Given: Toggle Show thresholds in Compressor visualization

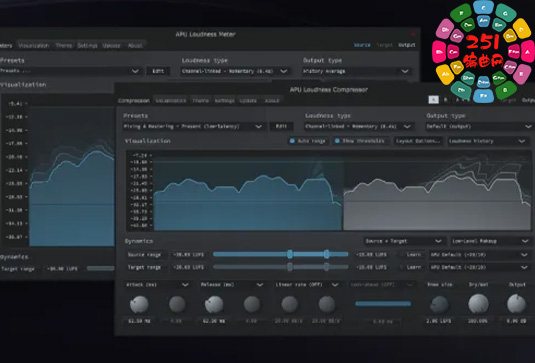Looking at the screenshot, I should point(360,141).
